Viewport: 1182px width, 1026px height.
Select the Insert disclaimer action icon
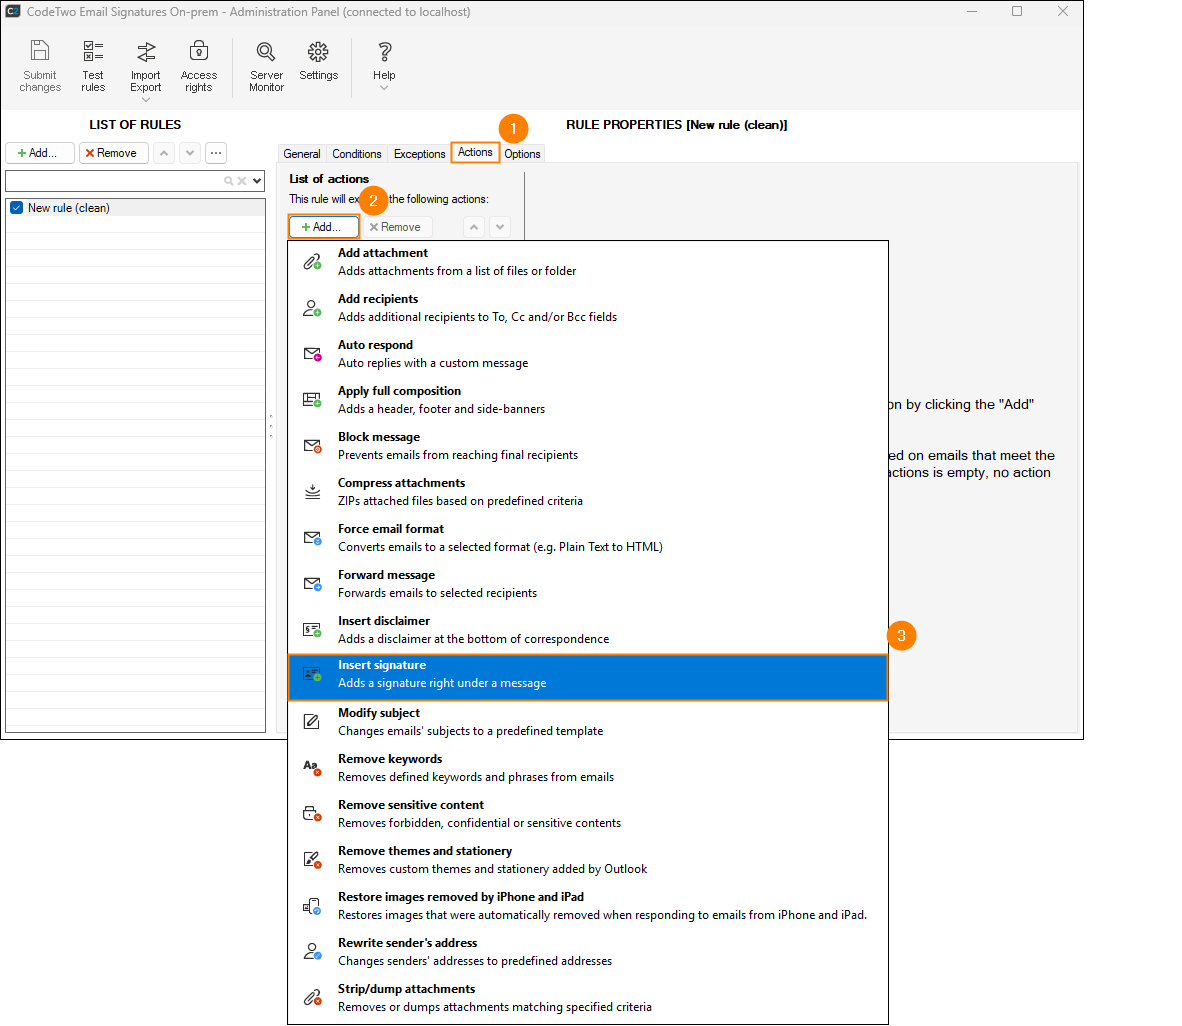pyautogui.click(x=312, y=629)
